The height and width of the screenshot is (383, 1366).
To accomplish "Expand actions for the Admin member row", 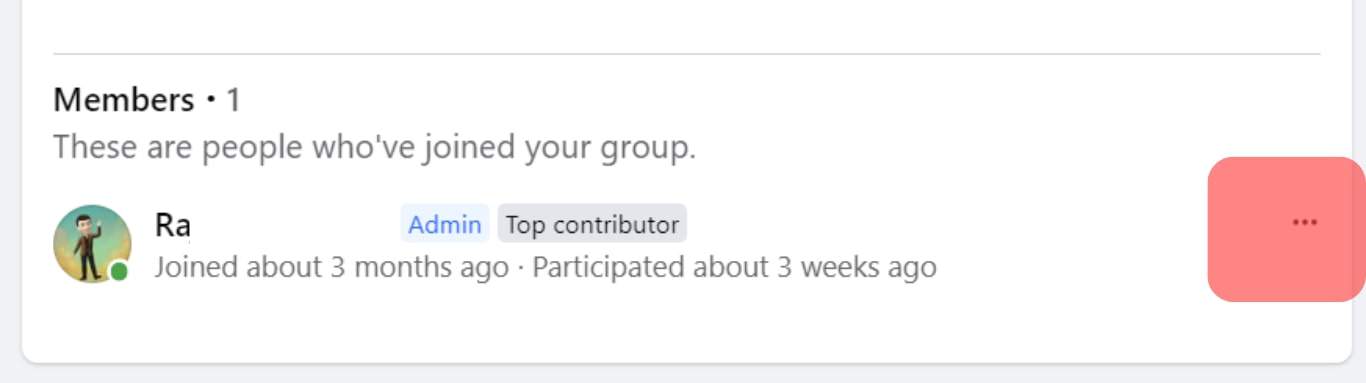I will pos(1304,223).
